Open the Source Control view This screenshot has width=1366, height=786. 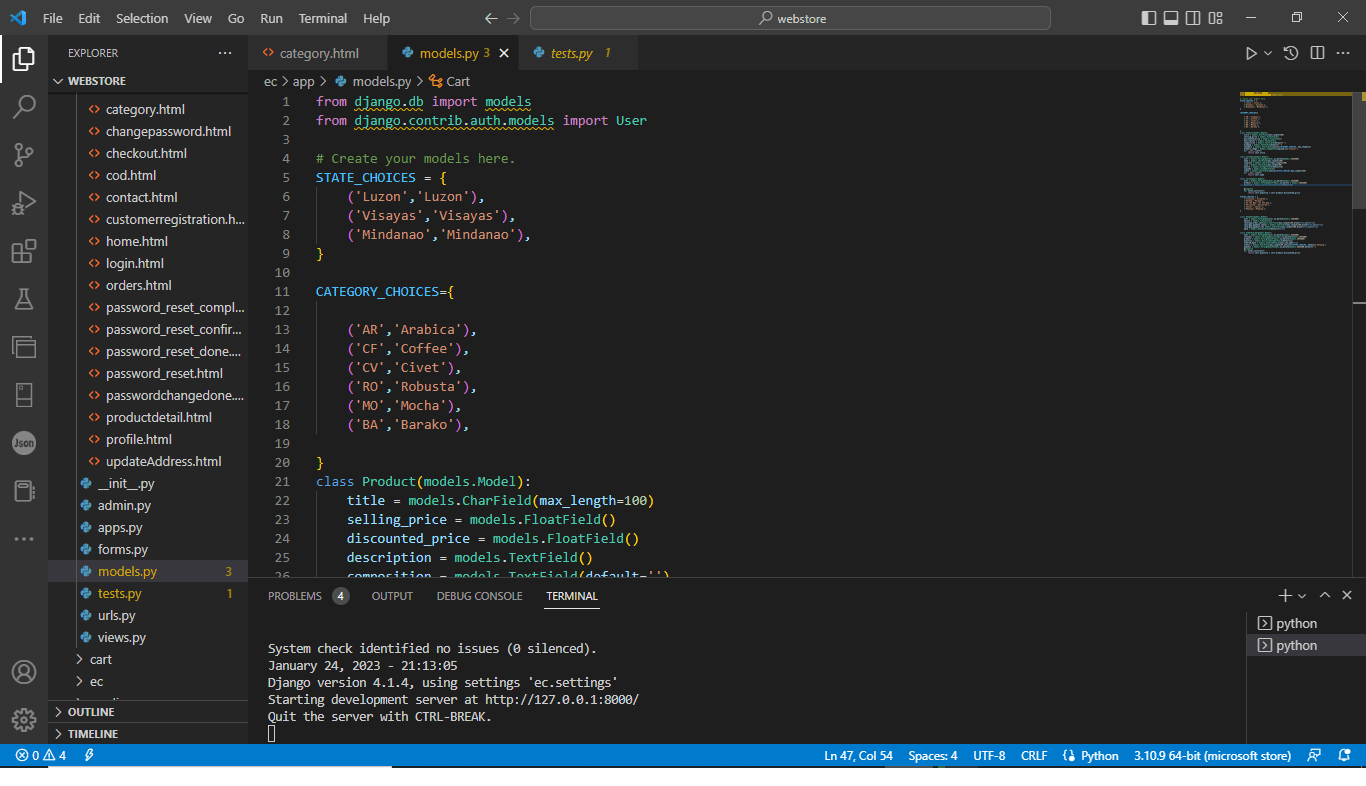24,154
